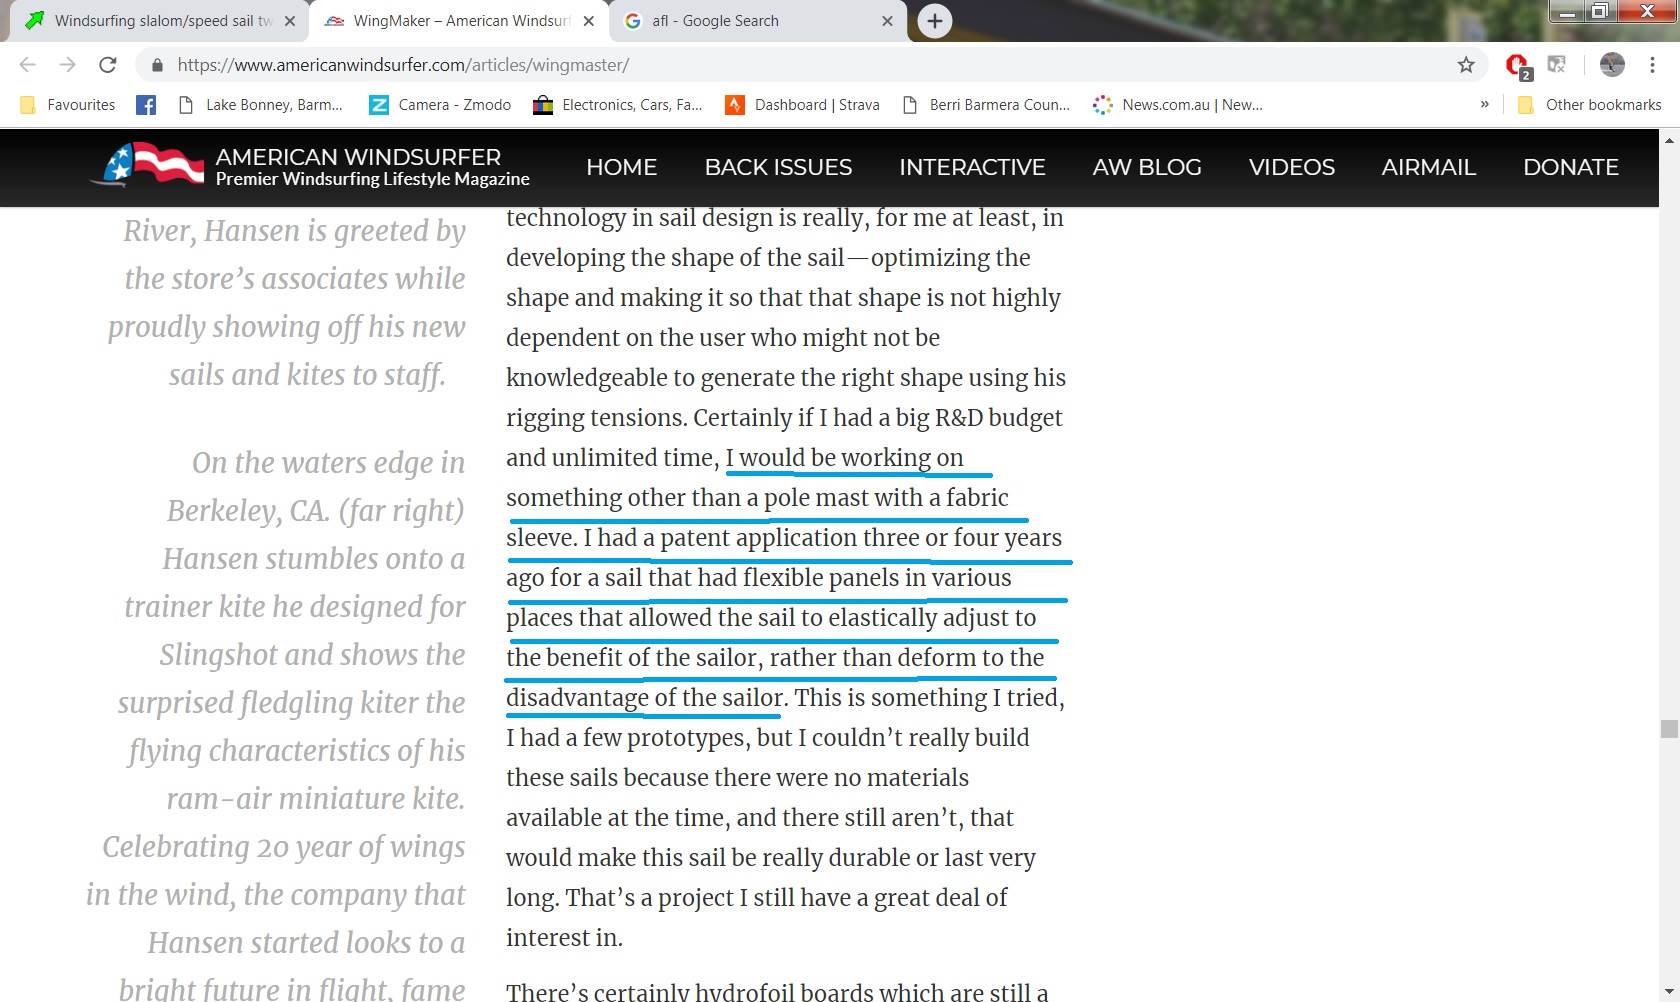Open a new tab with plus button
The height and width of the screenshot is (1002, 1680).
[934, 21]
